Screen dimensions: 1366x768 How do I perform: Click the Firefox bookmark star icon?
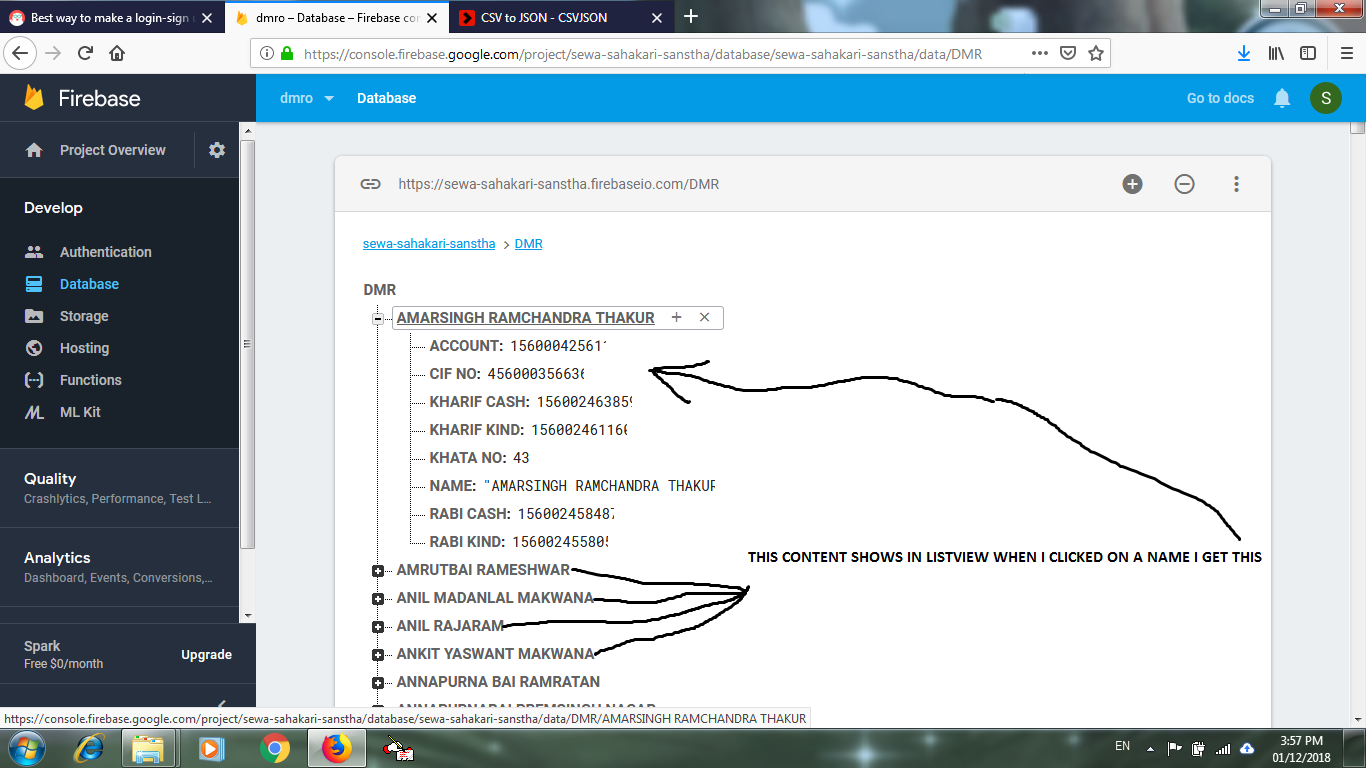pos(1096,54)
